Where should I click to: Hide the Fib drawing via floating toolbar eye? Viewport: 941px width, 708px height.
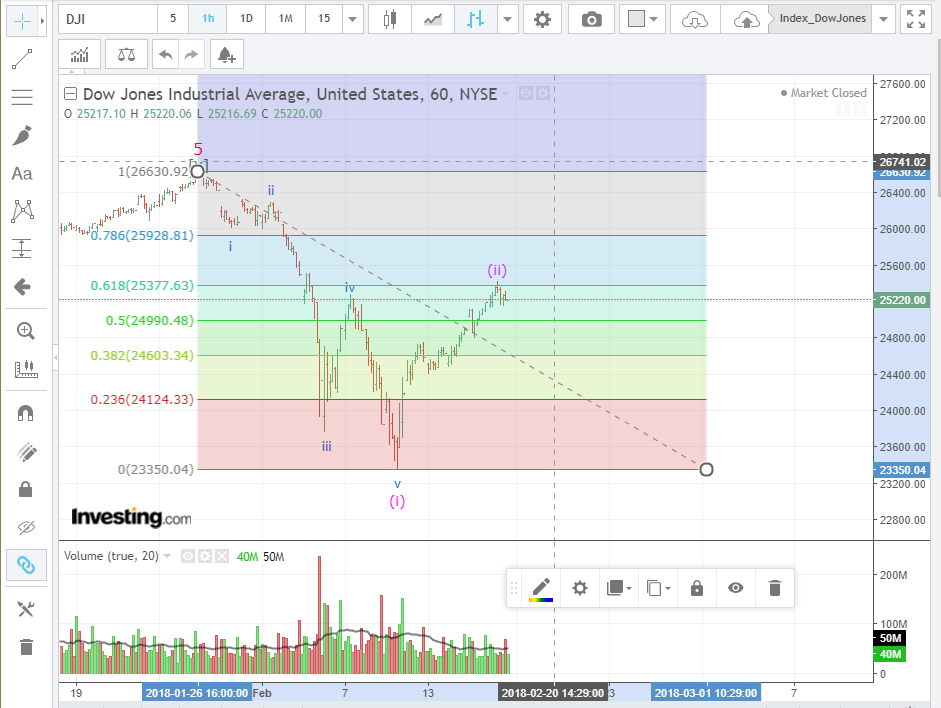(735, 588)
